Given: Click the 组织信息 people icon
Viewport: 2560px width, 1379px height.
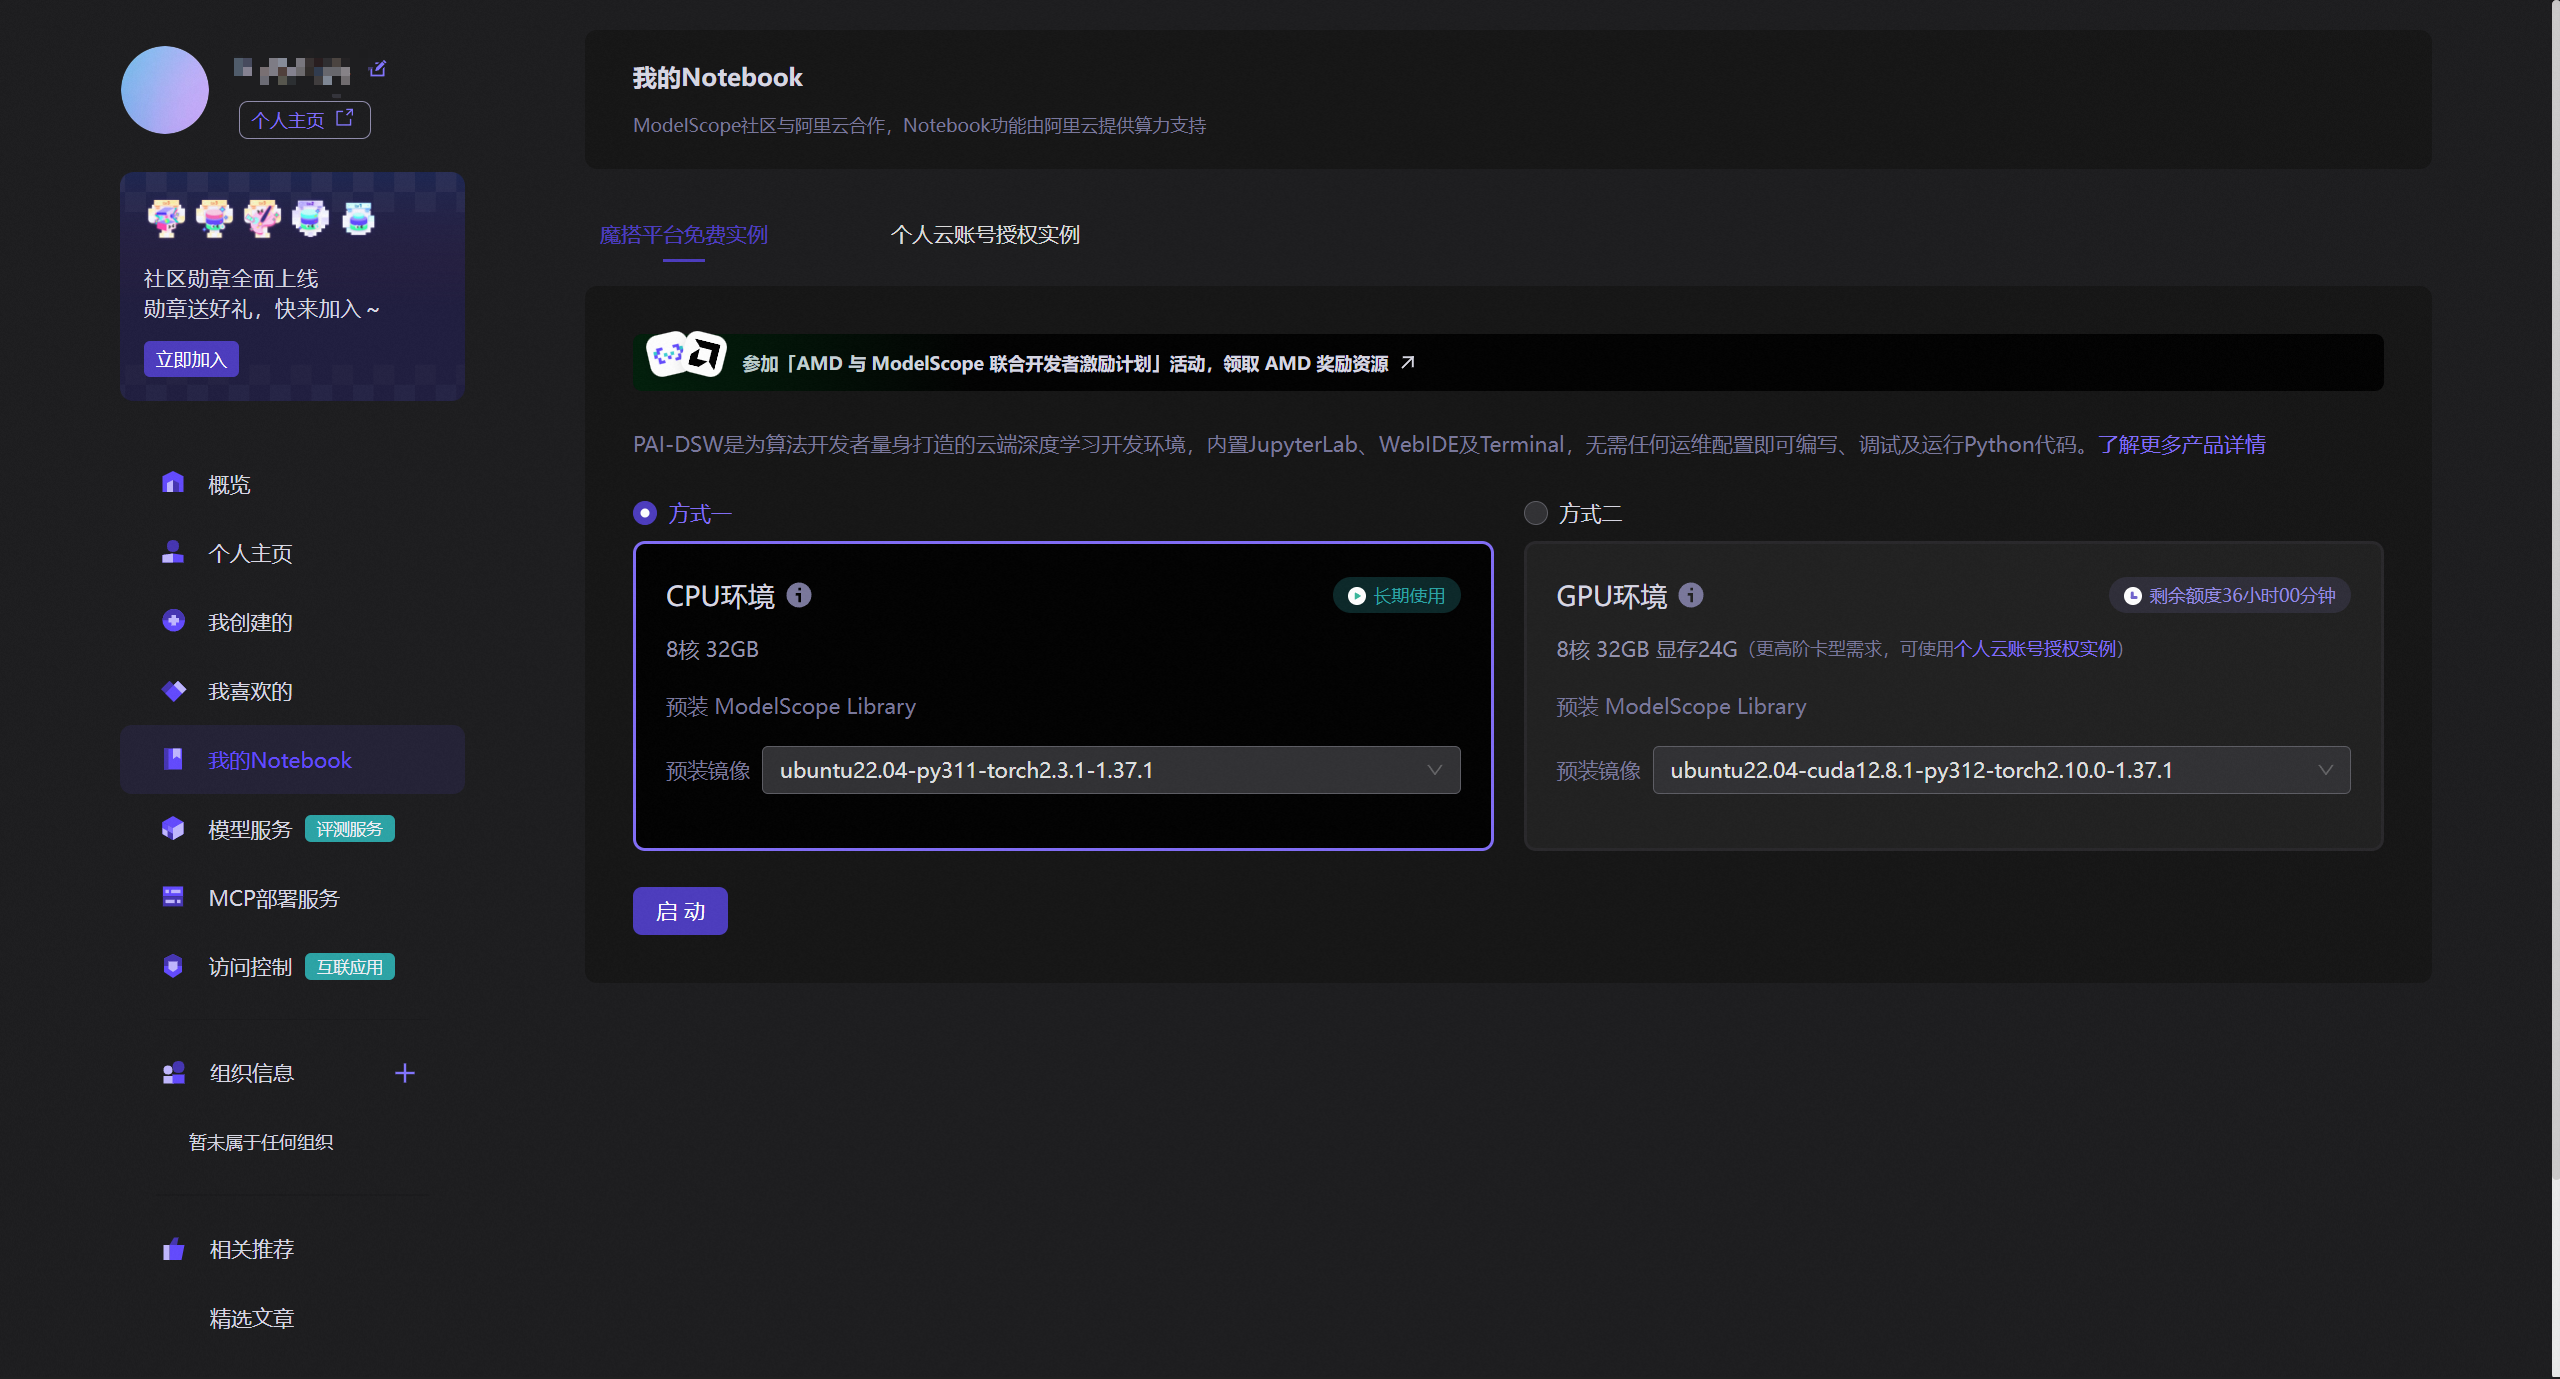Looking at the screenshot, I should coord(174,1073).
